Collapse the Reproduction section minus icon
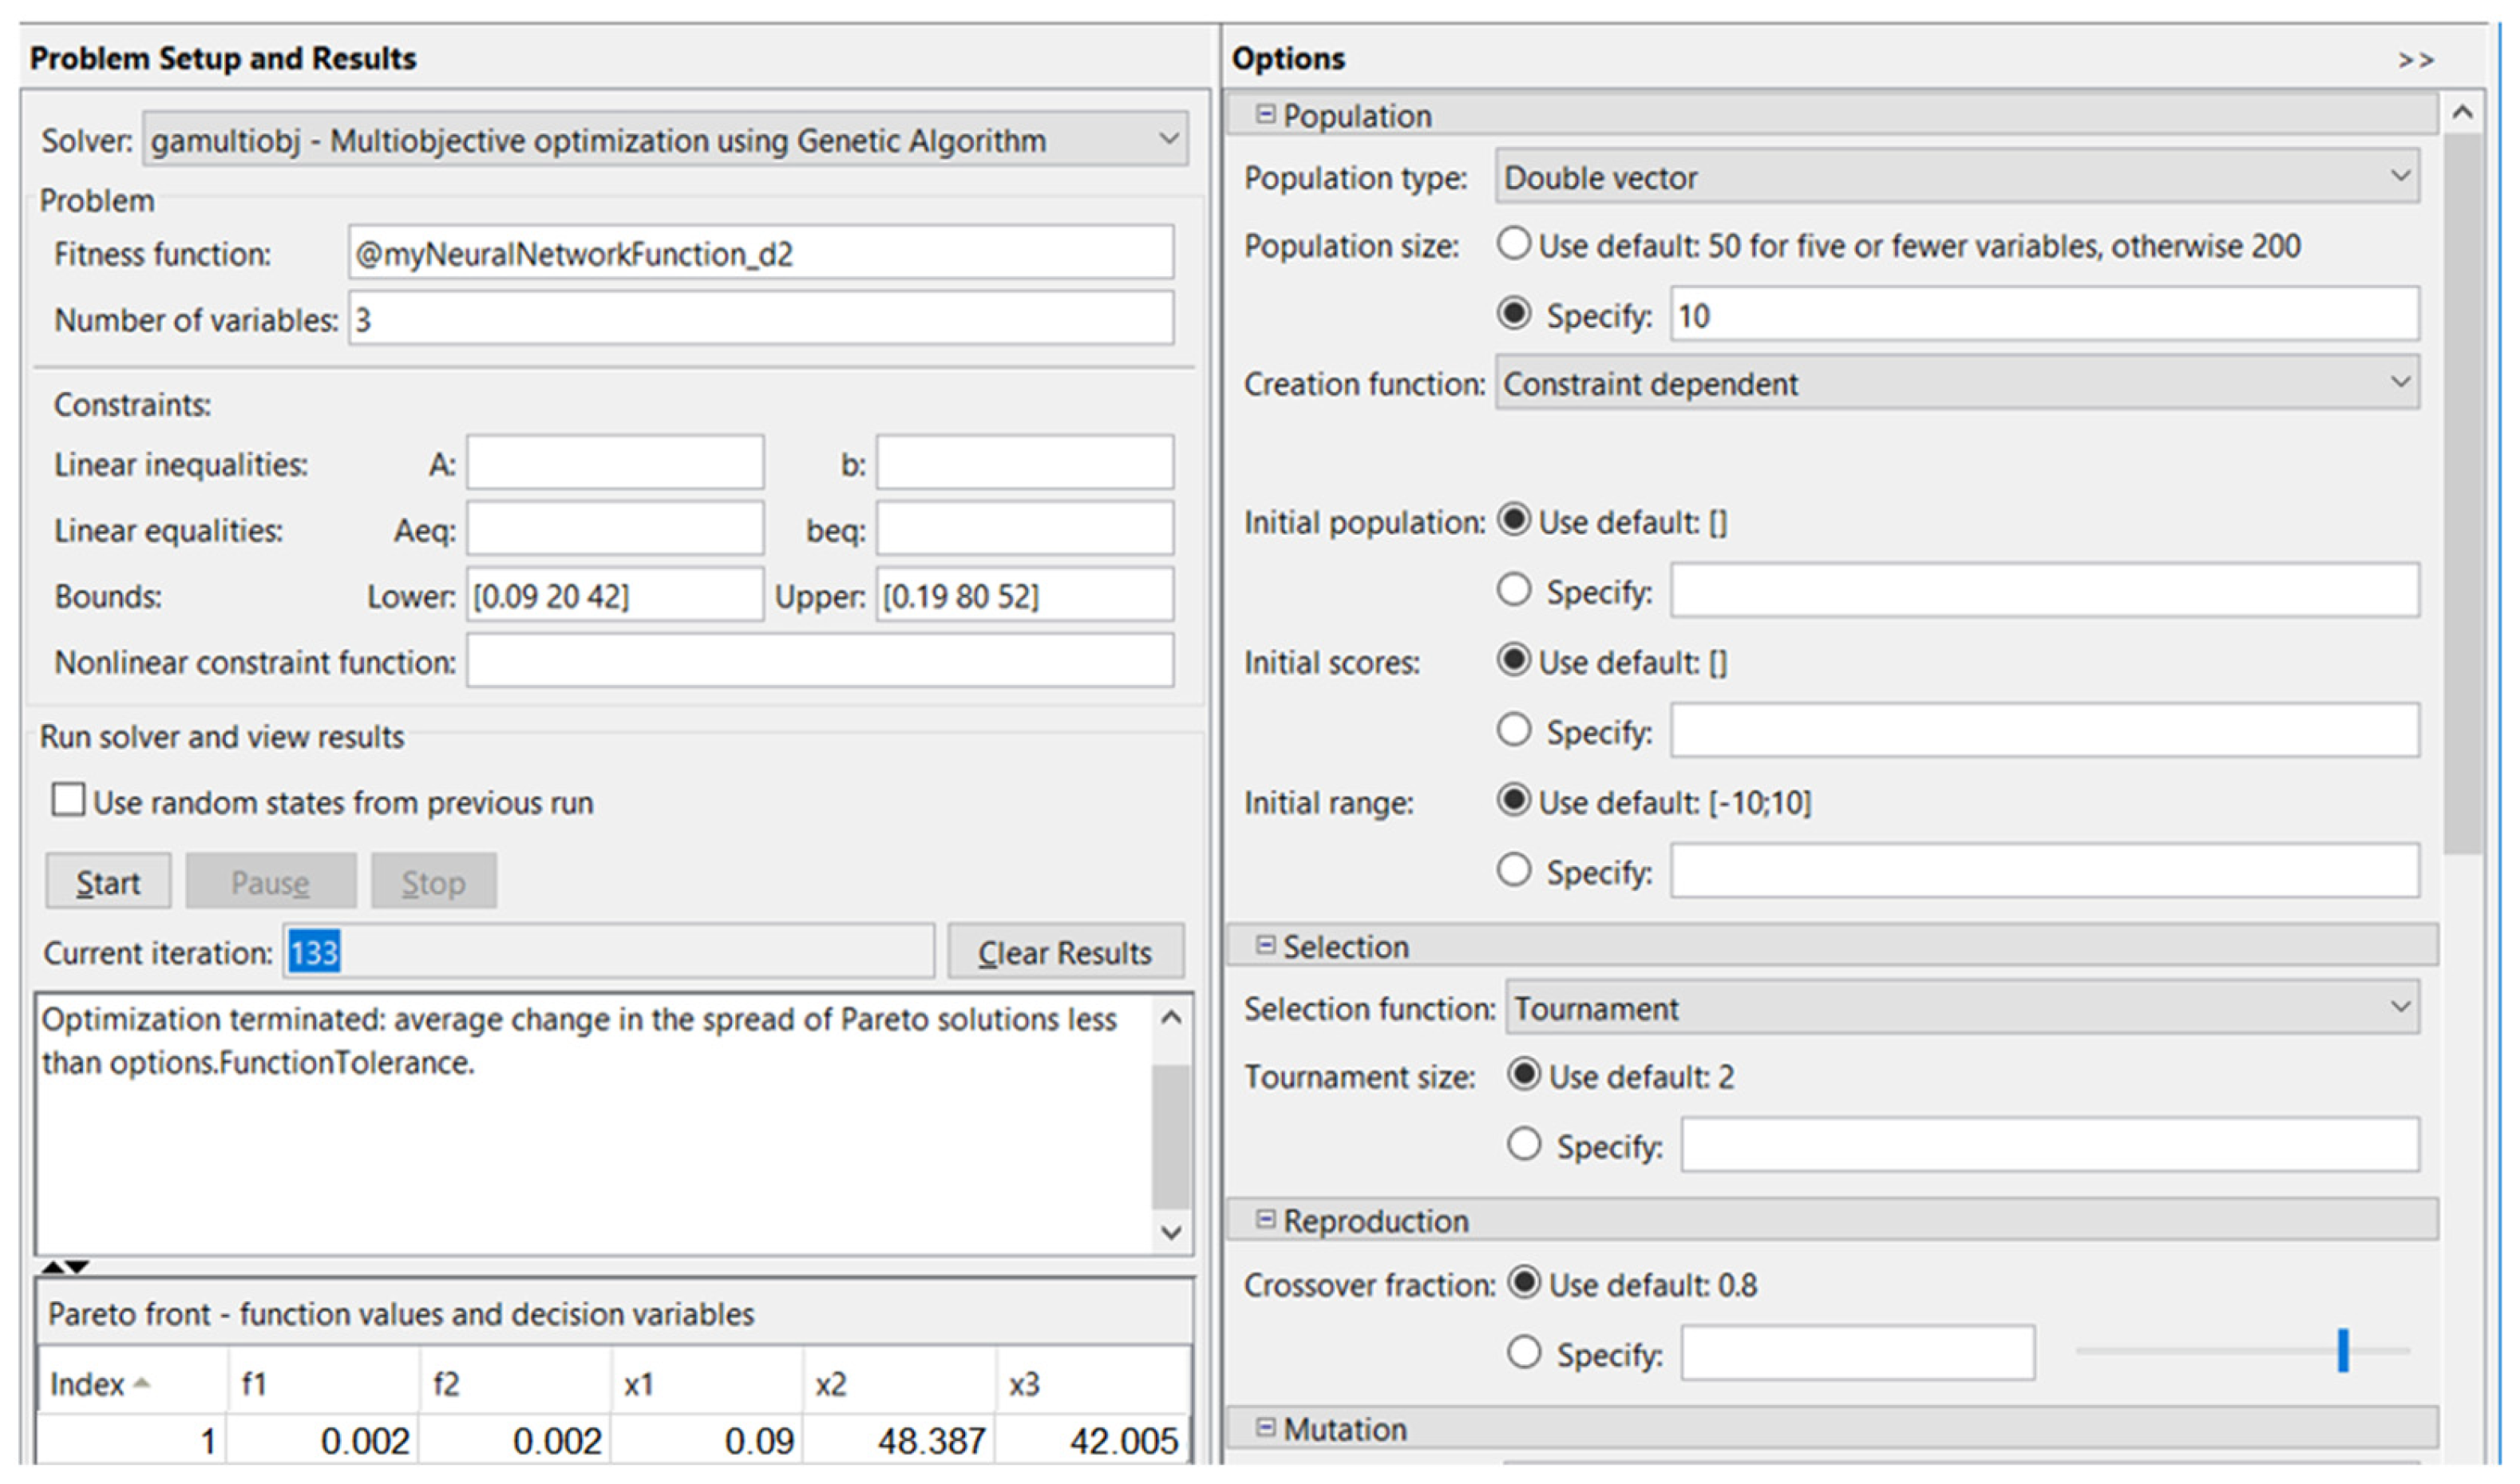This screenshot has width=2520, height=1484. [x=1265, y=1219]
